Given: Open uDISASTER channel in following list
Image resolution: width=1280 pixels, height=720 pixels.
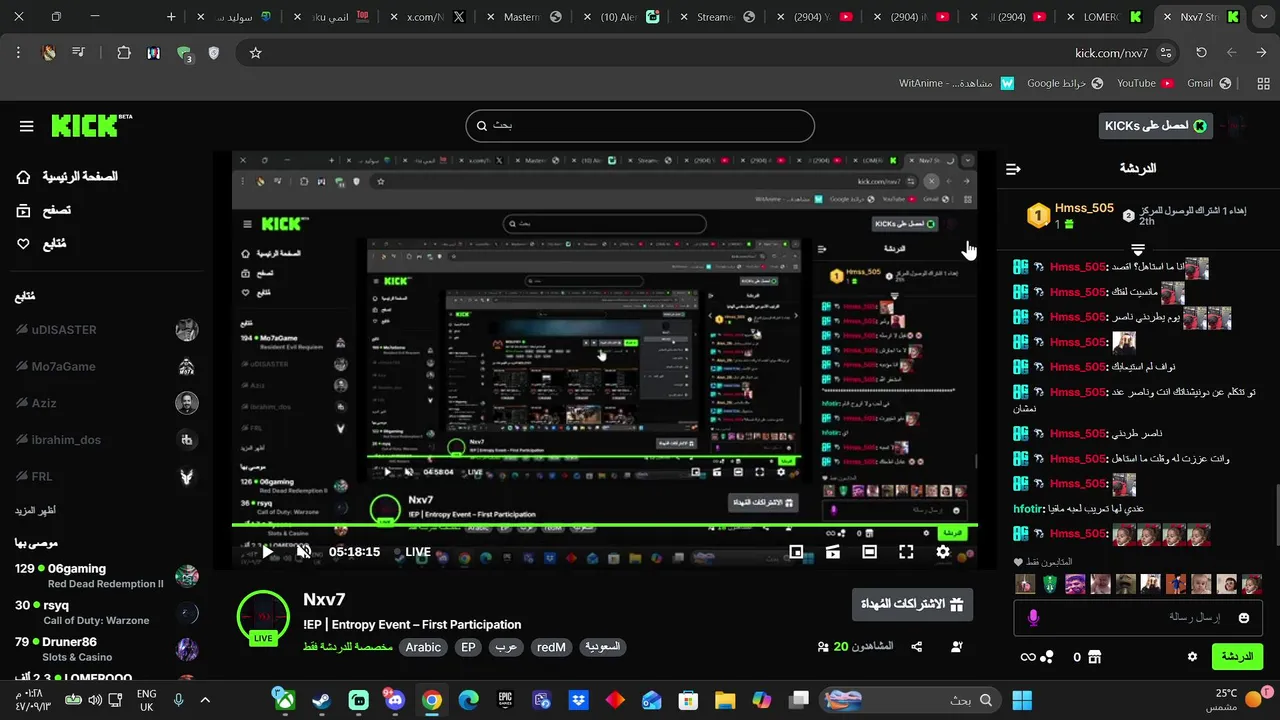Looking at the screenshot, I should 106,330.
